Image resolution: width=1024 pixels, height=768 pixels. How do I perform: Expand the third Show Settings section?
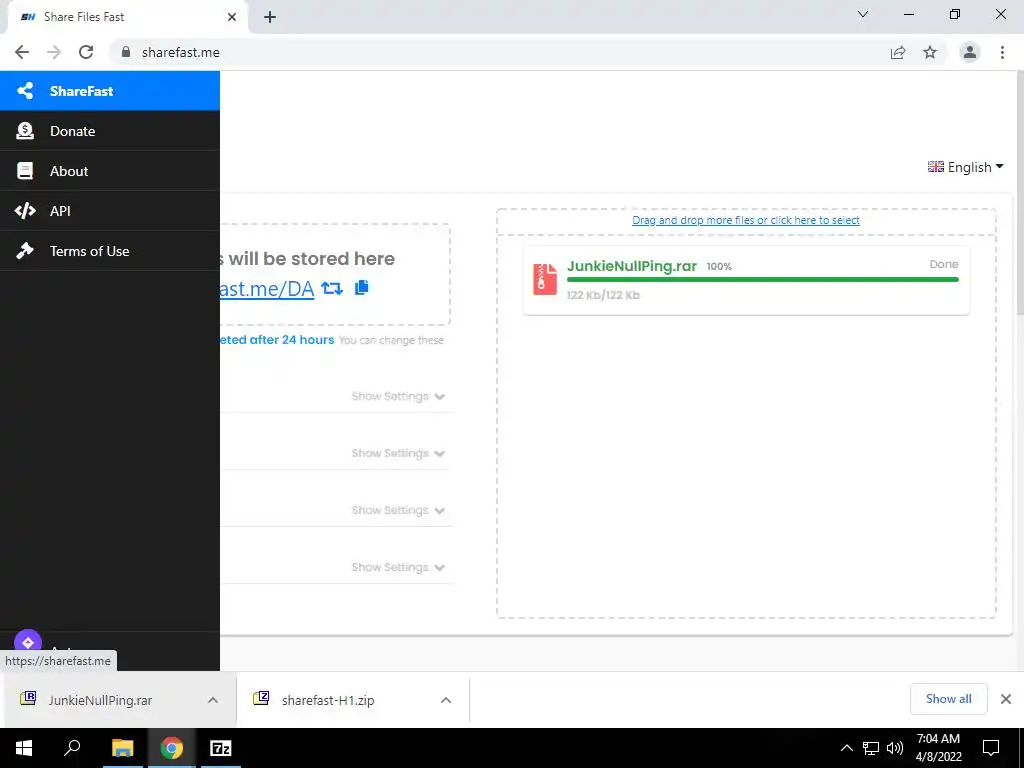coord(398,510)
